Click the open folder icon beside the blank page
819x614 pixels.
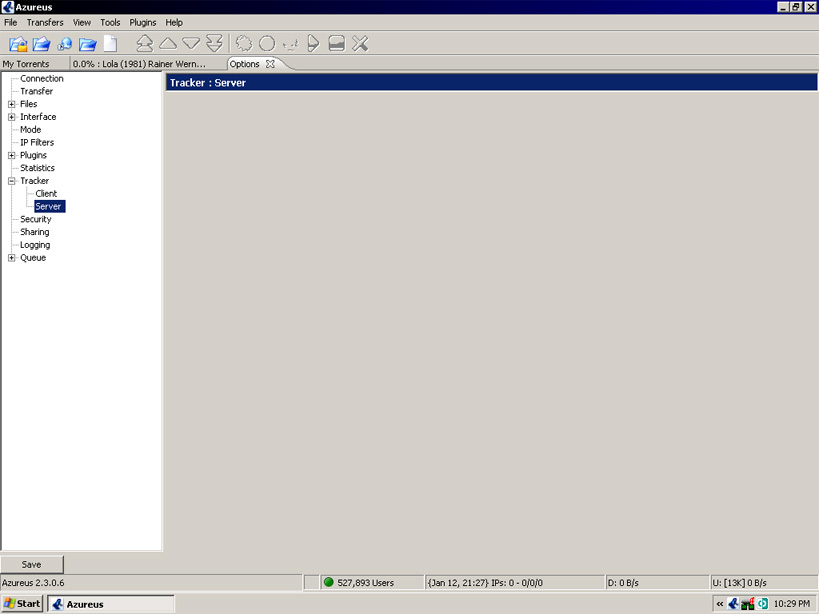[87, 44]
